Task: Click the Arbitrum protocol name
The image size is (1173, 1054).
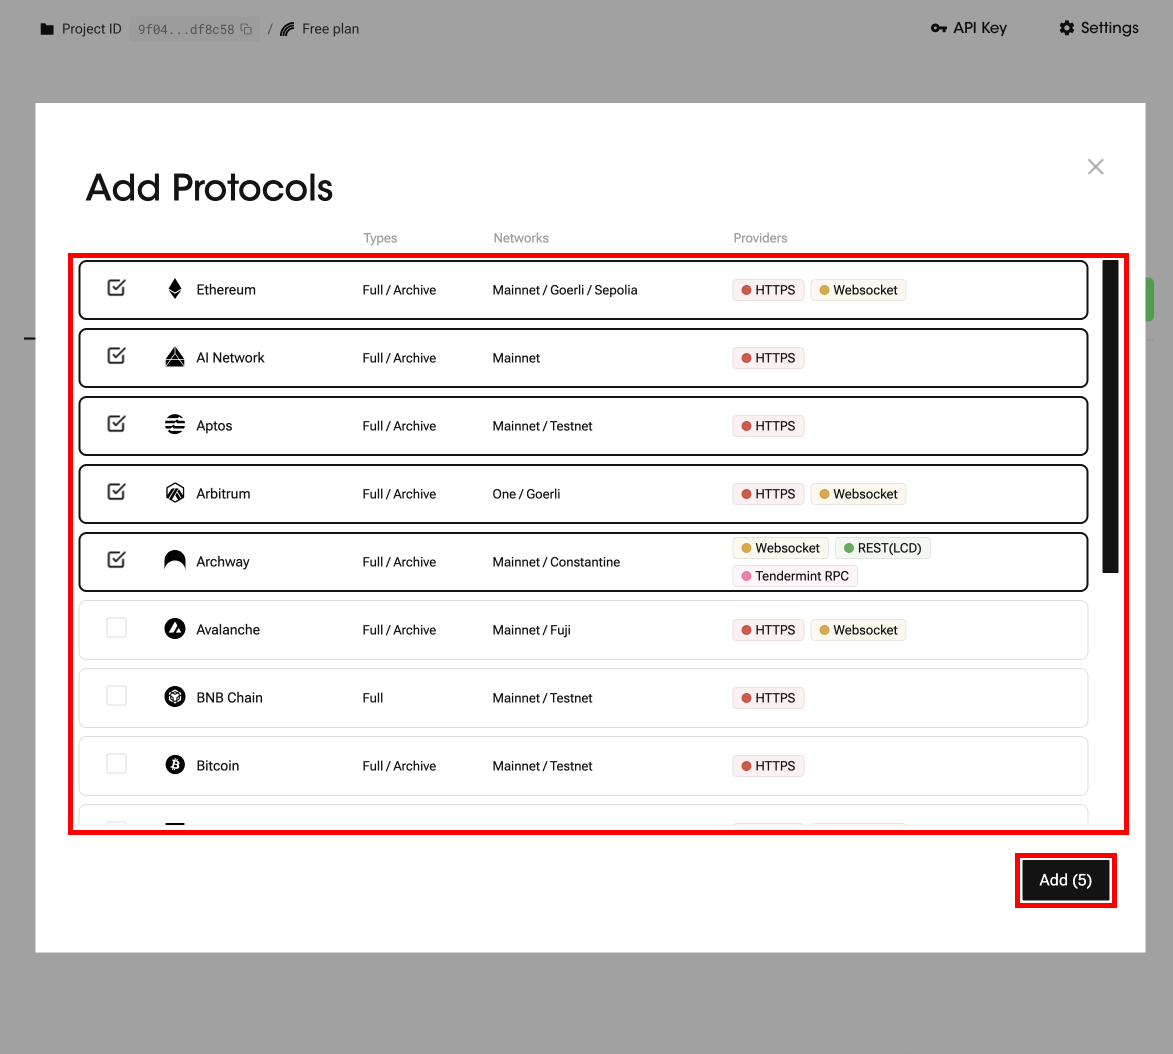Action: pos(223,494)
